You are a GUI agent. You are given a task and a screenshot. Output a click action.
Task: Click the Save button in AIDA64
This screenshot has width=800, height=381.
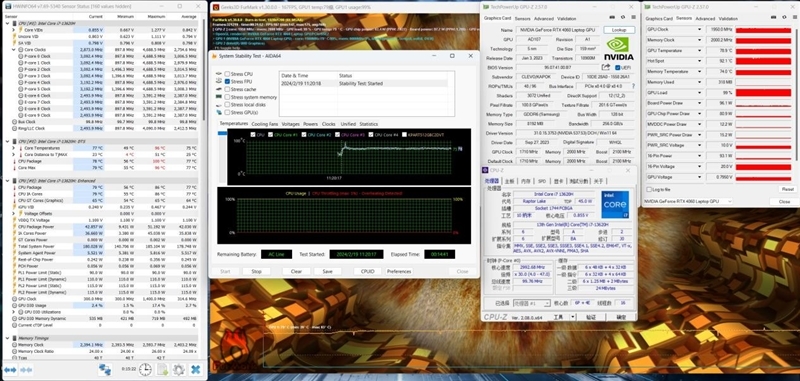click(328, 271)
